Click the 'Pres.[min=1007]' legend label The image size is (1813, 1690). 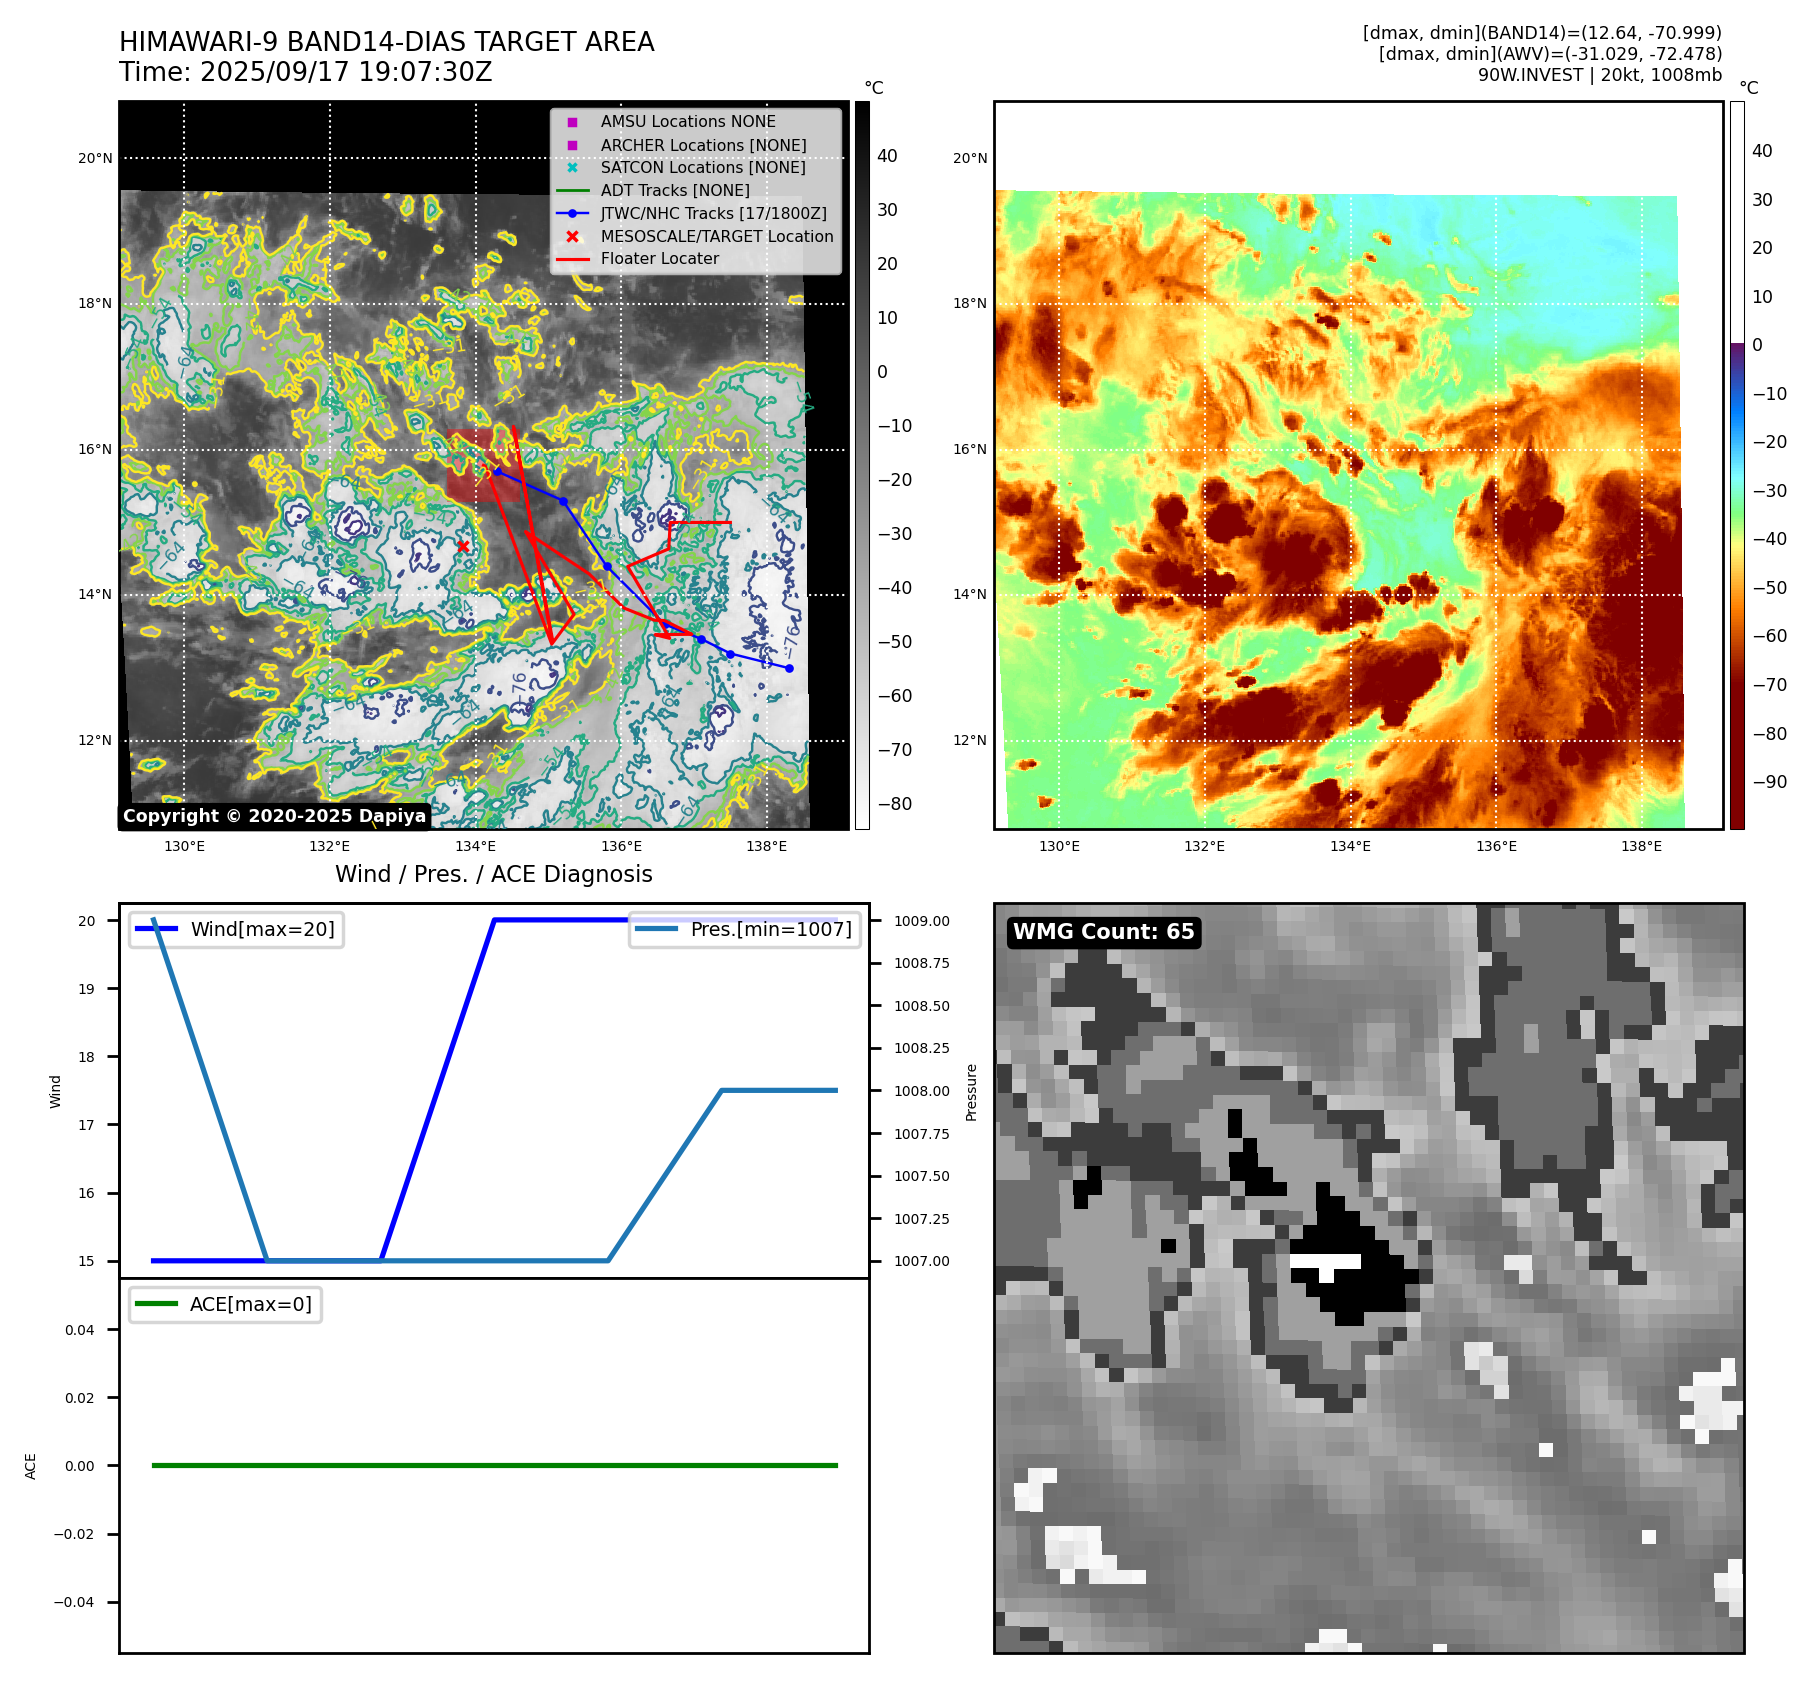click(771, 929)
